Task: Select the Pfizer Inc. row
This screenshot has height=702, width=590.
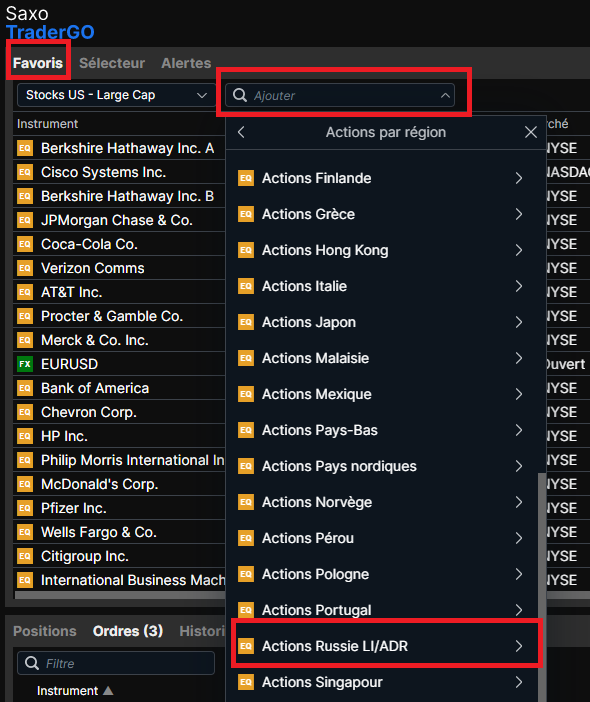Action: tap(120, 508)
